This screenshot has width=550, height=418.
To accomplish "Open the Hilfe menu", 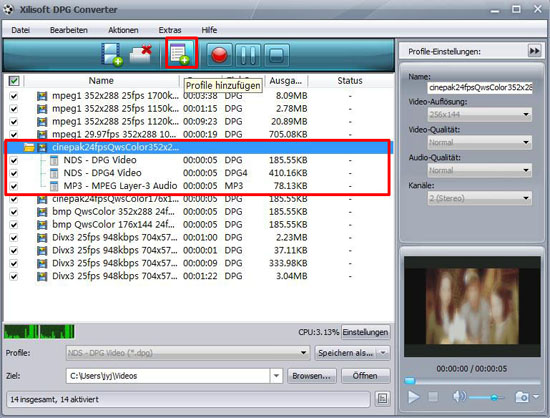I will click(x=209, y=30).
